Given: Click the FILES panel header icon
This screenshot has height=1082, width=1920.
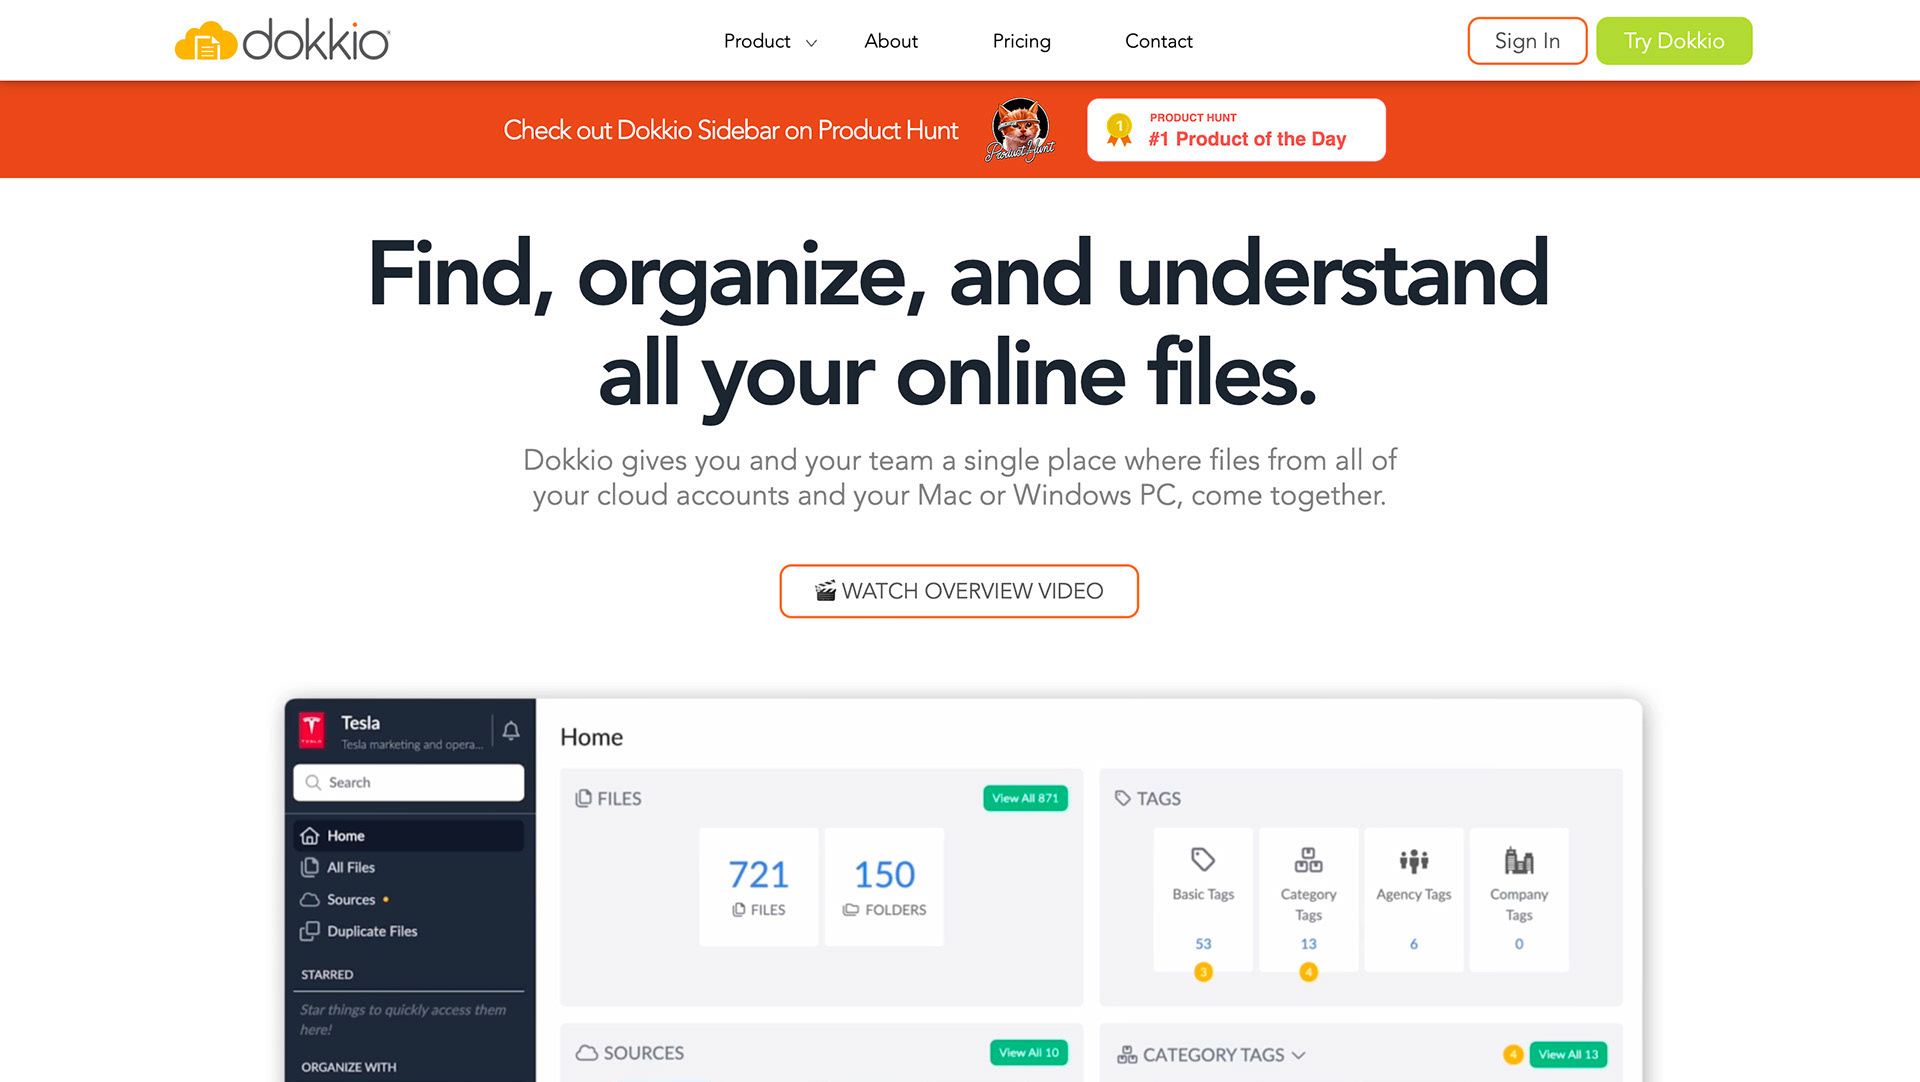Looking at the screenshot, I should (x=584, y=798).
